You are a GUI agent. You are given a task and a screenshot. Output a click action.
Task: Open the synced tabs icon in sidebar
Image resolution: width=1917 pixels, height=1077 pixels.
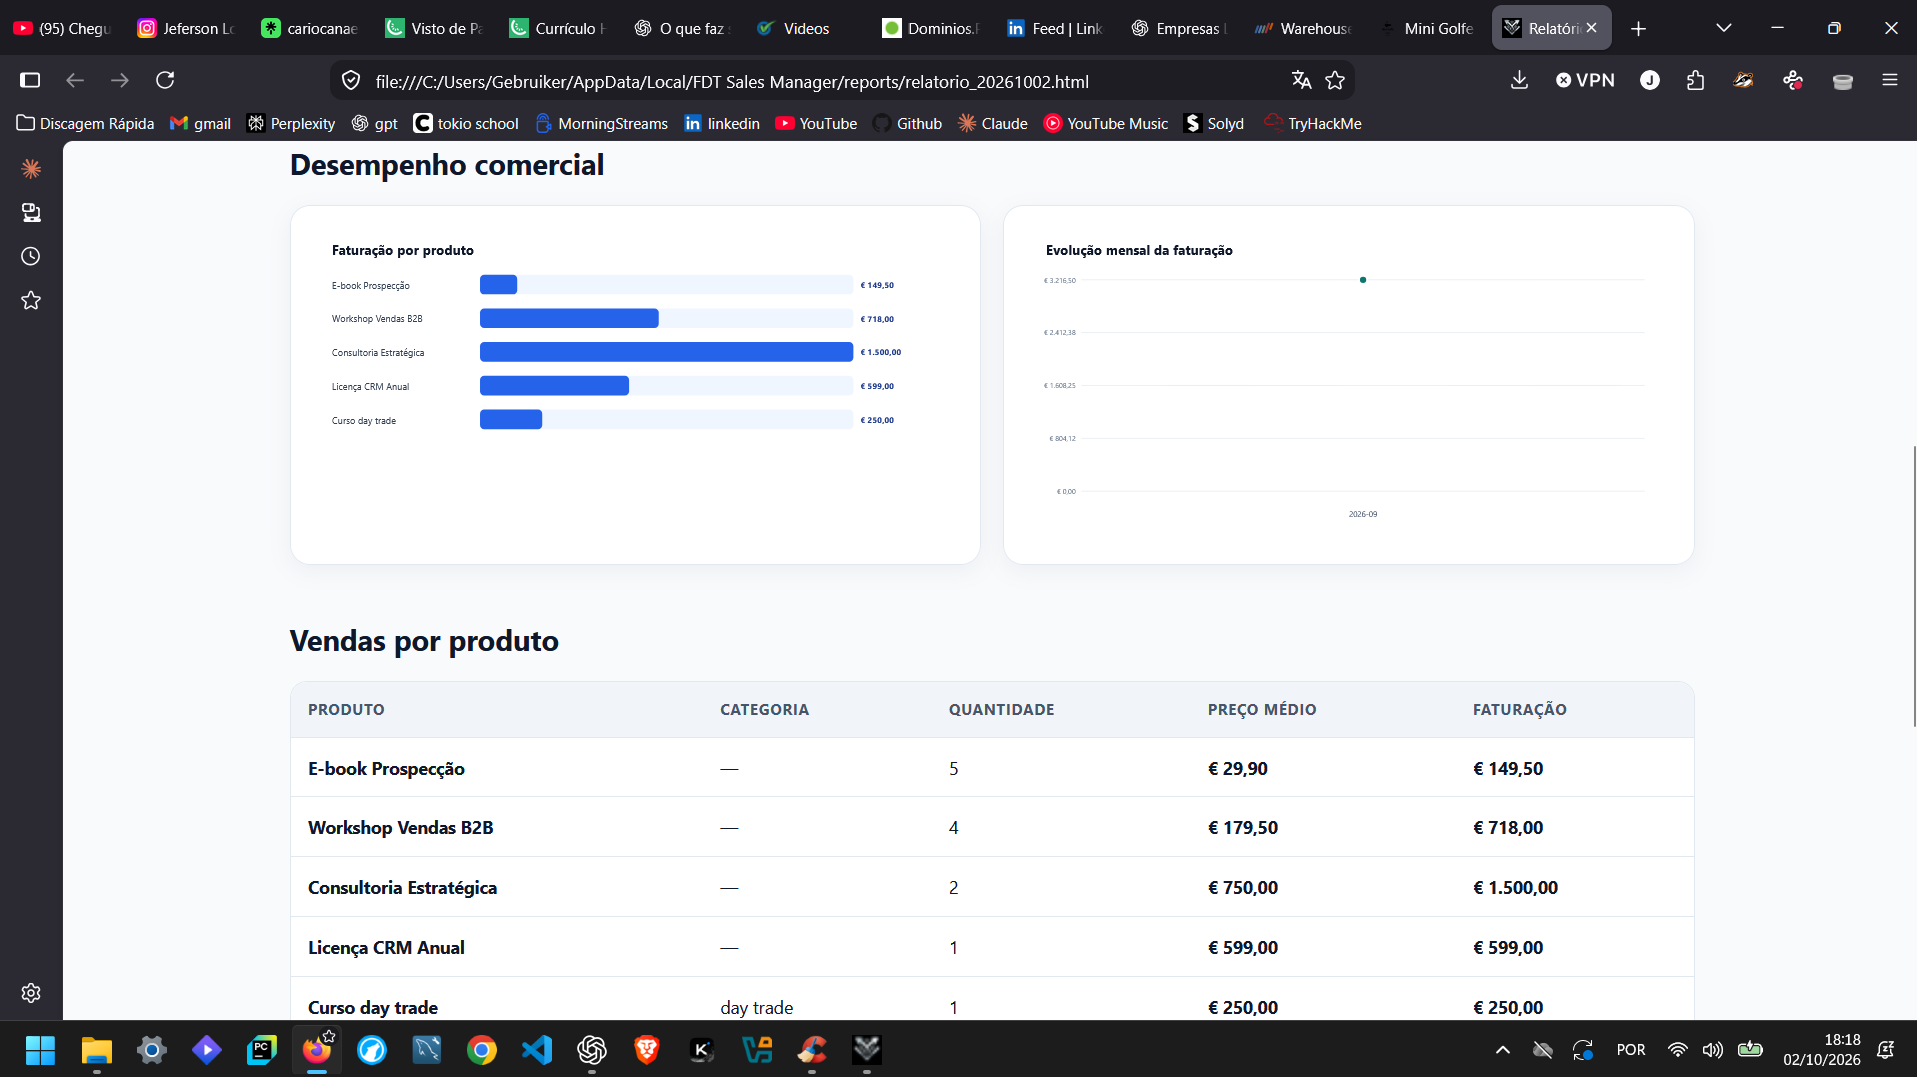(x=31, y=212)
